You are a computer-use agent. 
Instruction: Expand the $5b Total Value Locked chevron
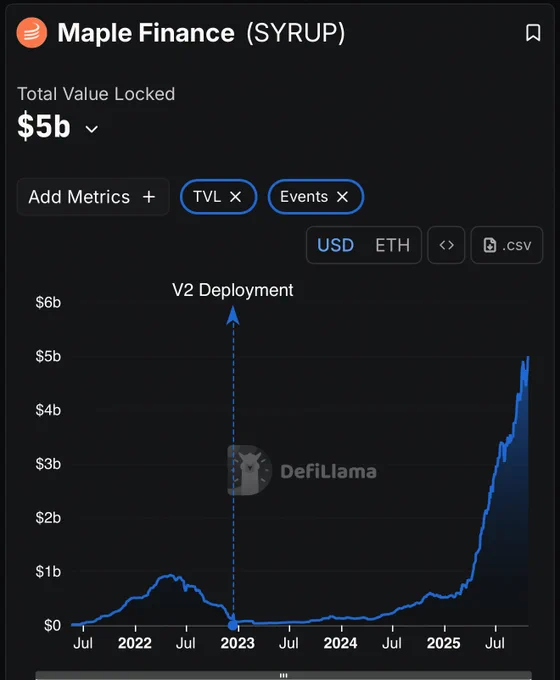[92, 129]
